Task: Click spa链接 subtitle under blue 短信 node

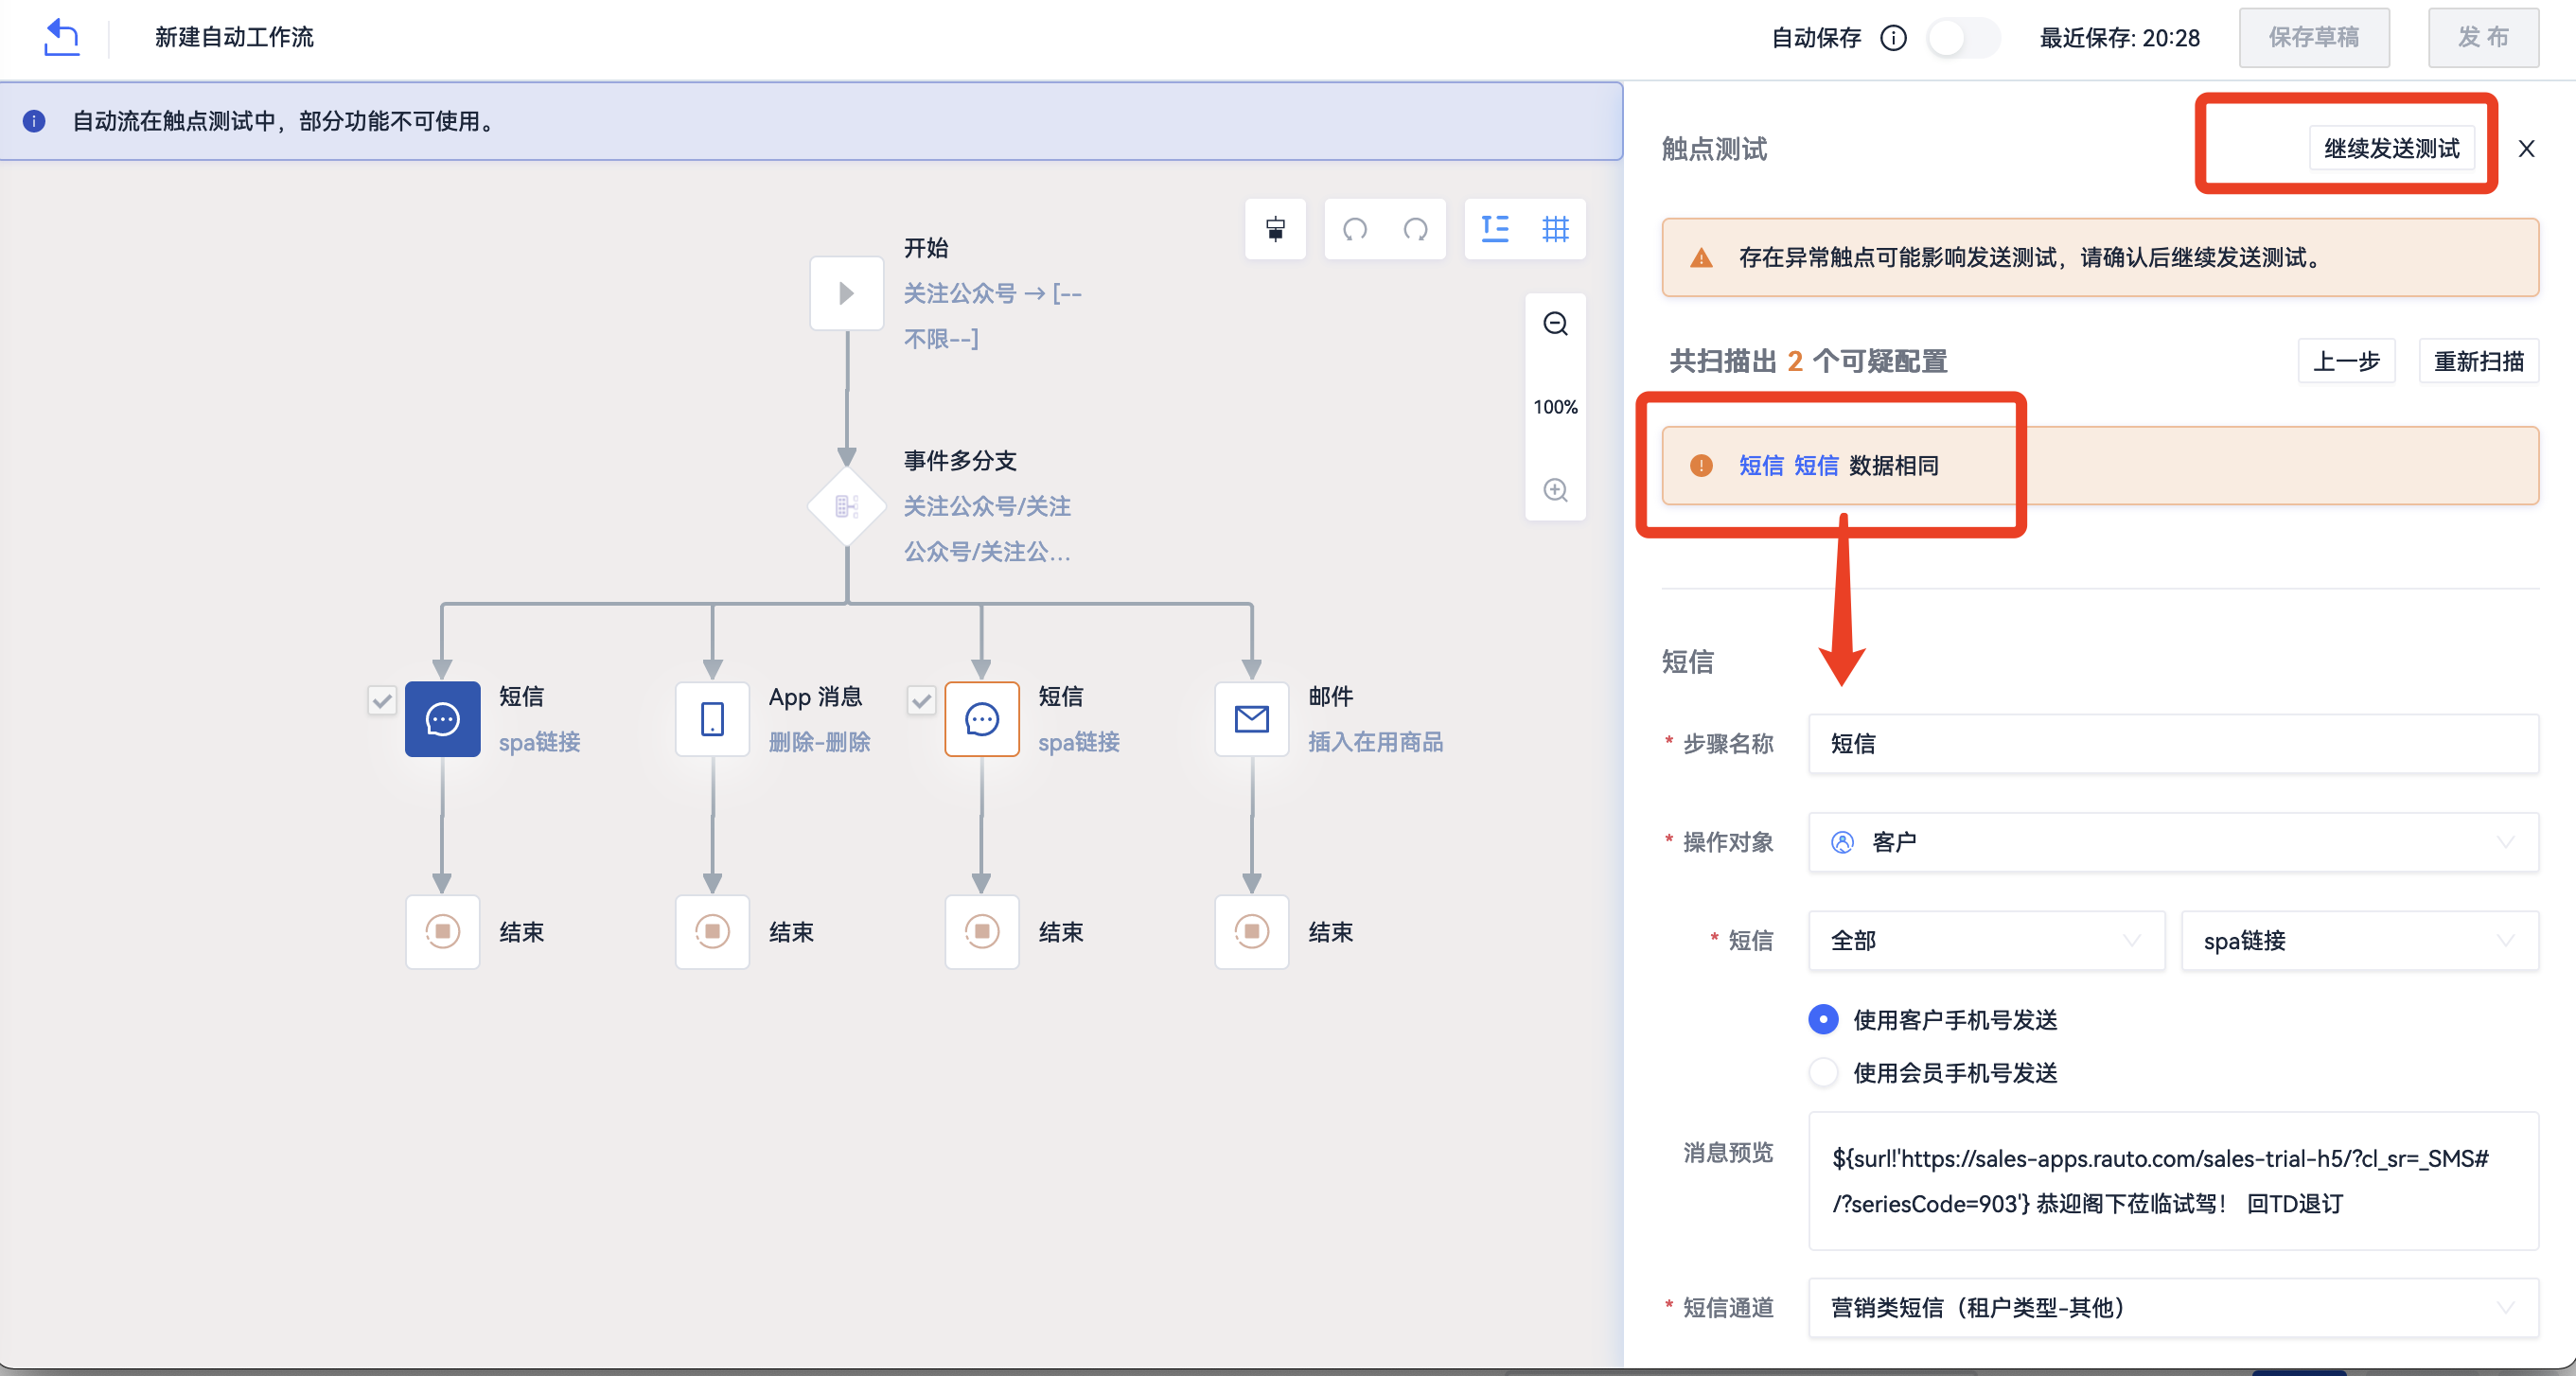Action: click(539, 742)
